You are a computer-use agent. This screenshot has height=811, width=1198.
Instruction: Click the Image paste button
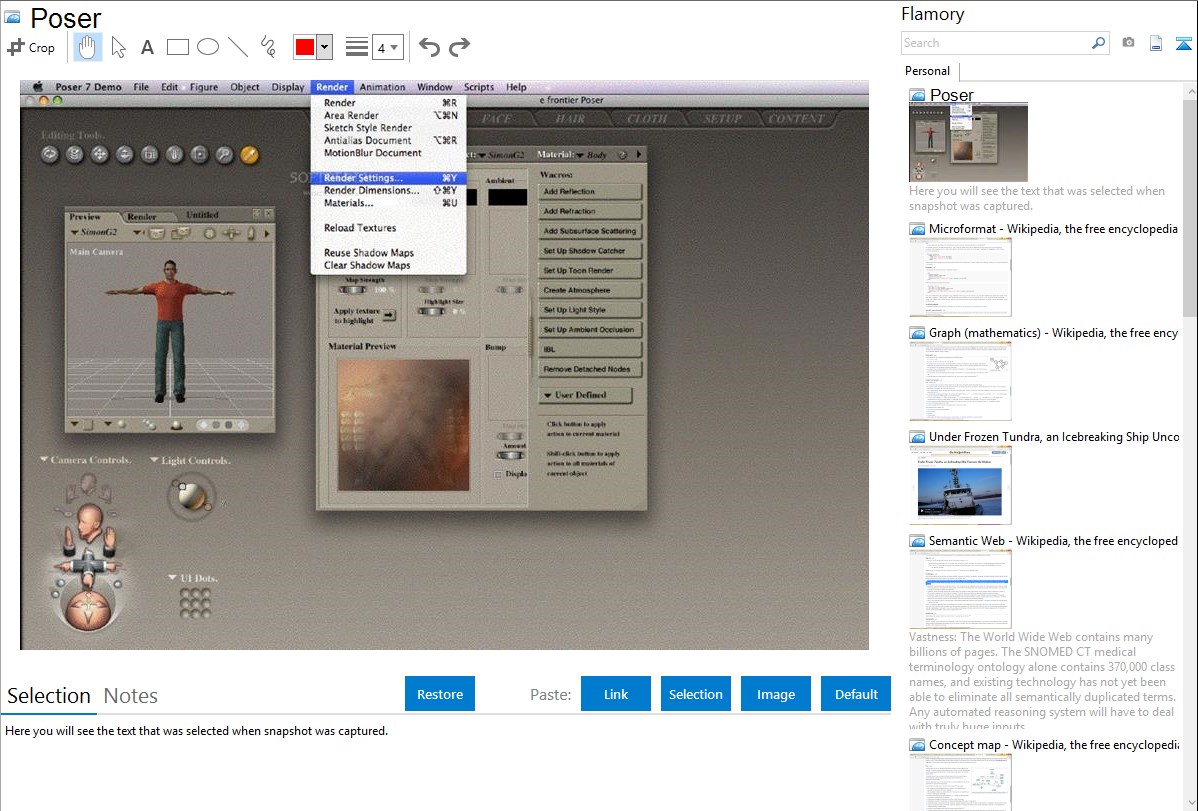click(775, 694)
